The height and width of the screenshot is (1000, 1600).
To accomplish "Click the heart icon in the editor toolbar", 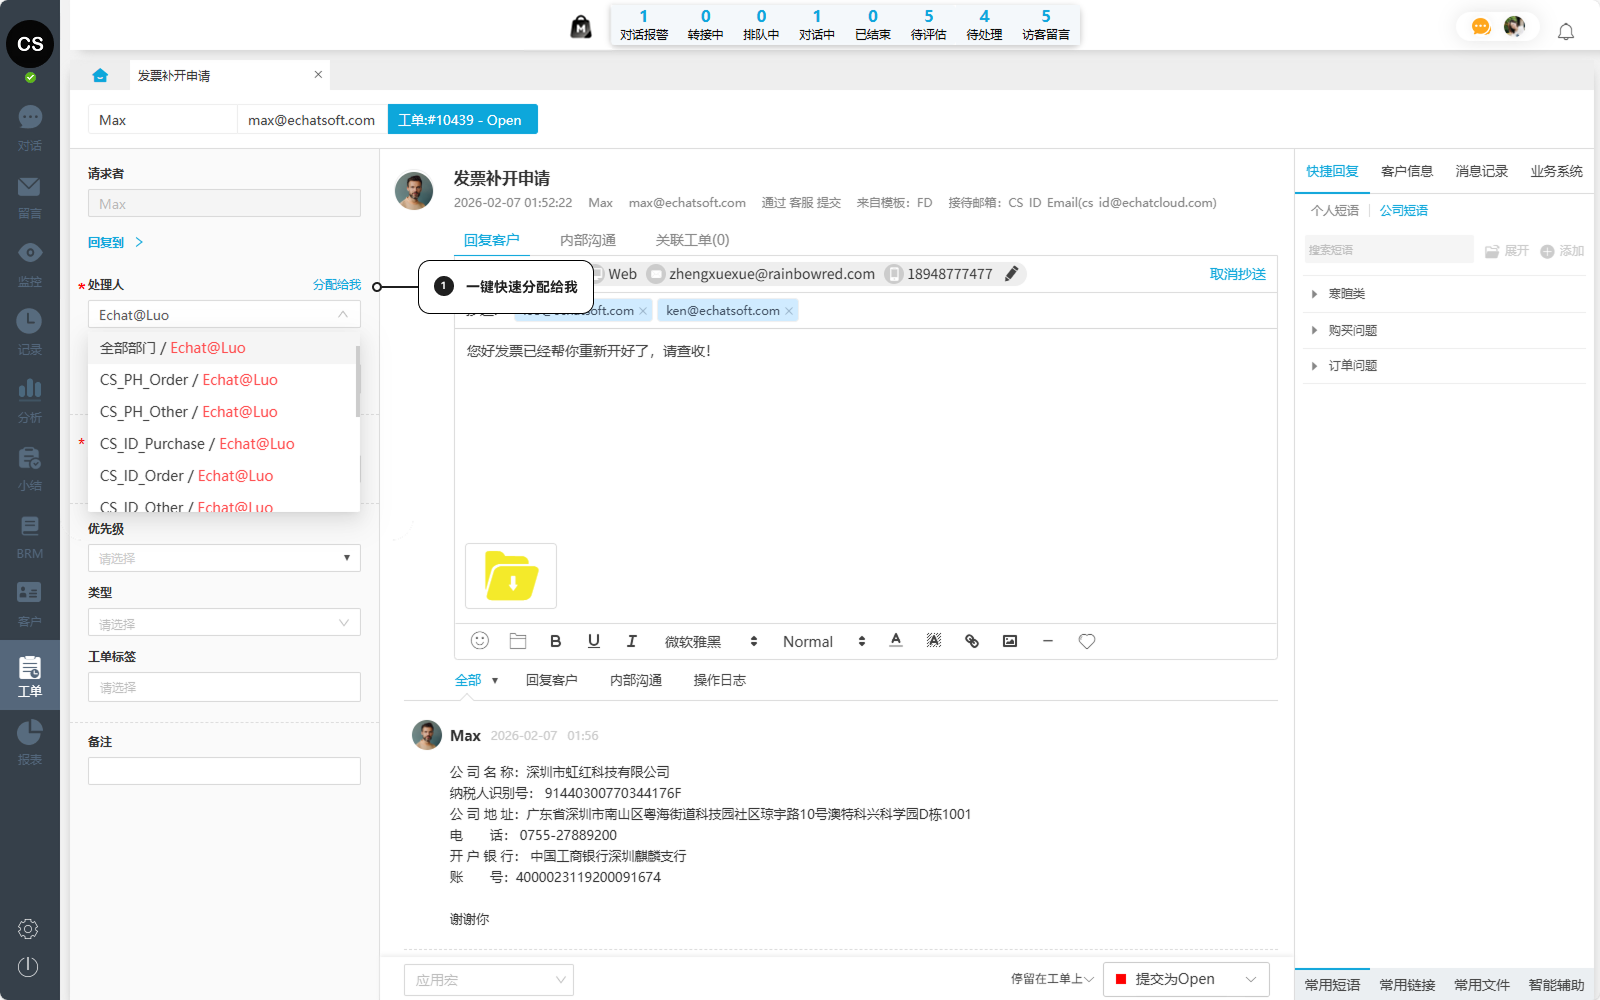I will (x=1087, y=641).
